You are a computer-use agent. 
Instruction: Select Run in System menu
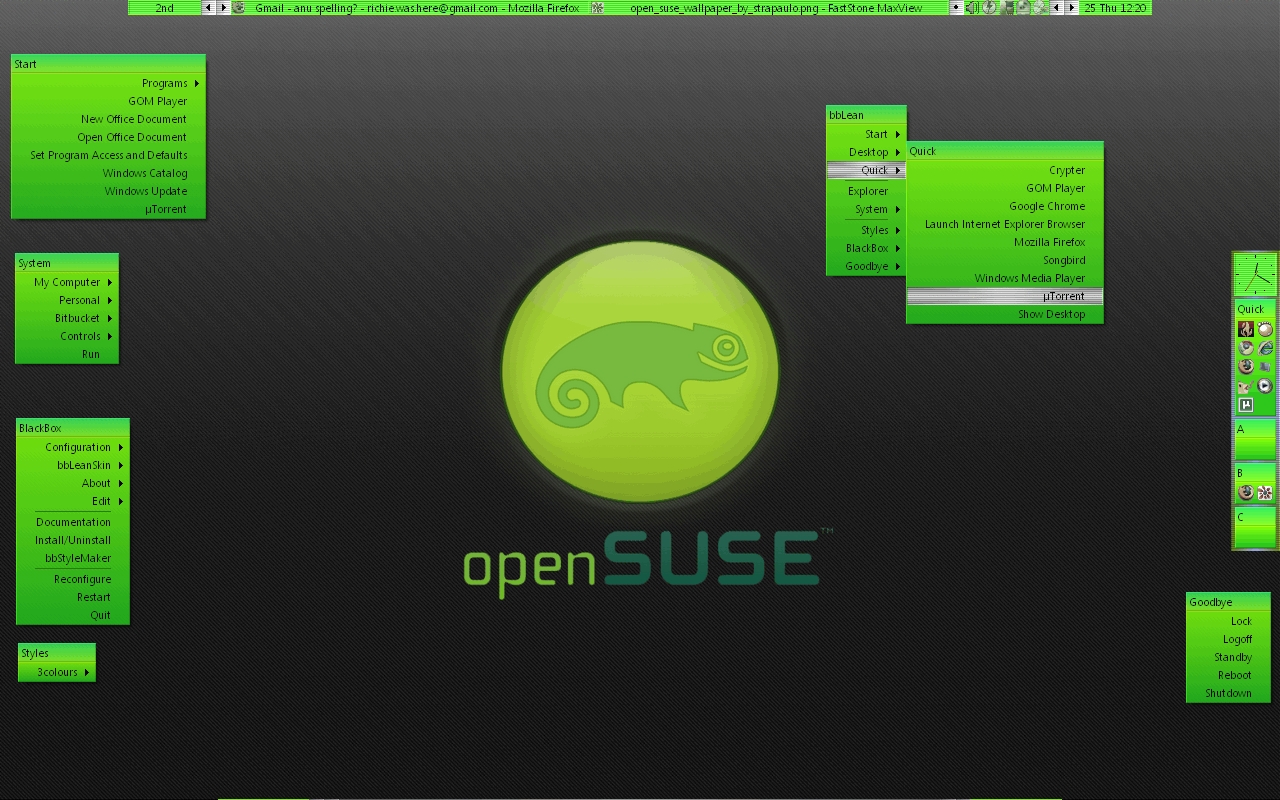[67, 354]
